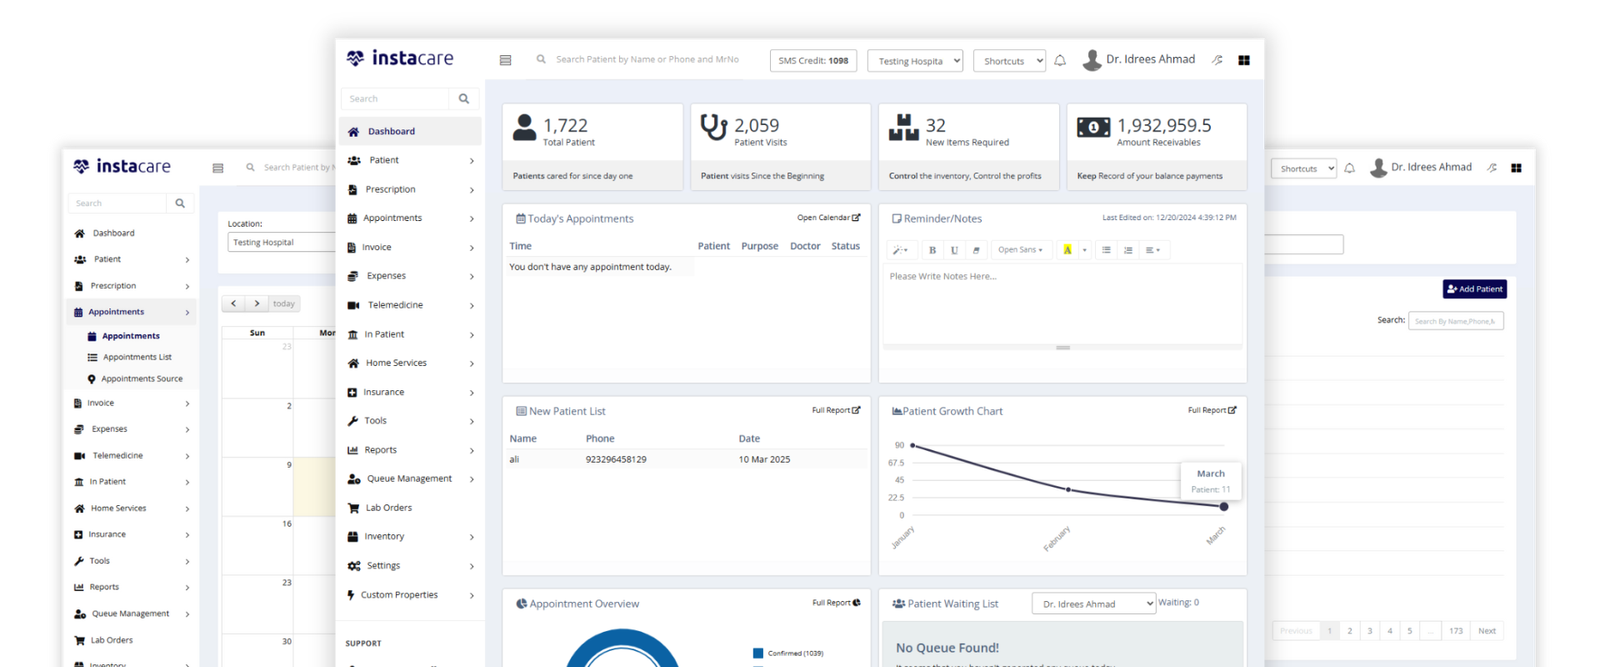Insert a bulleted list in Reminder/Notes
The width and height of the screenshot is (1600, 667).
1106,250
